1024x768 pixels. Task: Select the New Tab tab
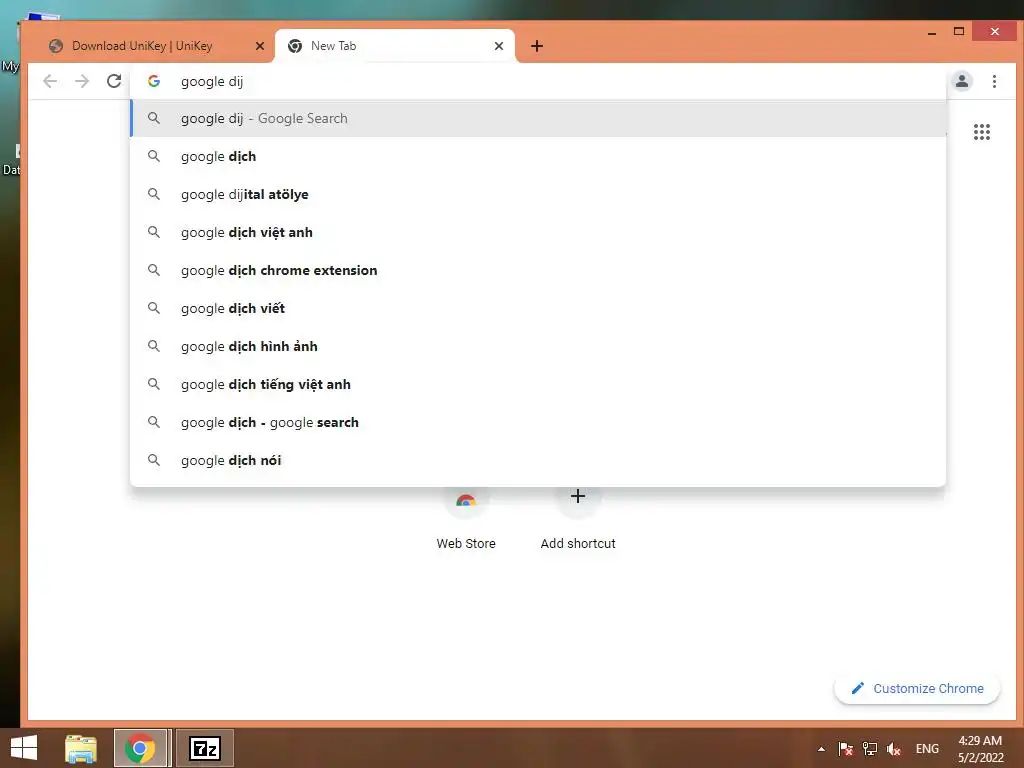click(385, 46)
